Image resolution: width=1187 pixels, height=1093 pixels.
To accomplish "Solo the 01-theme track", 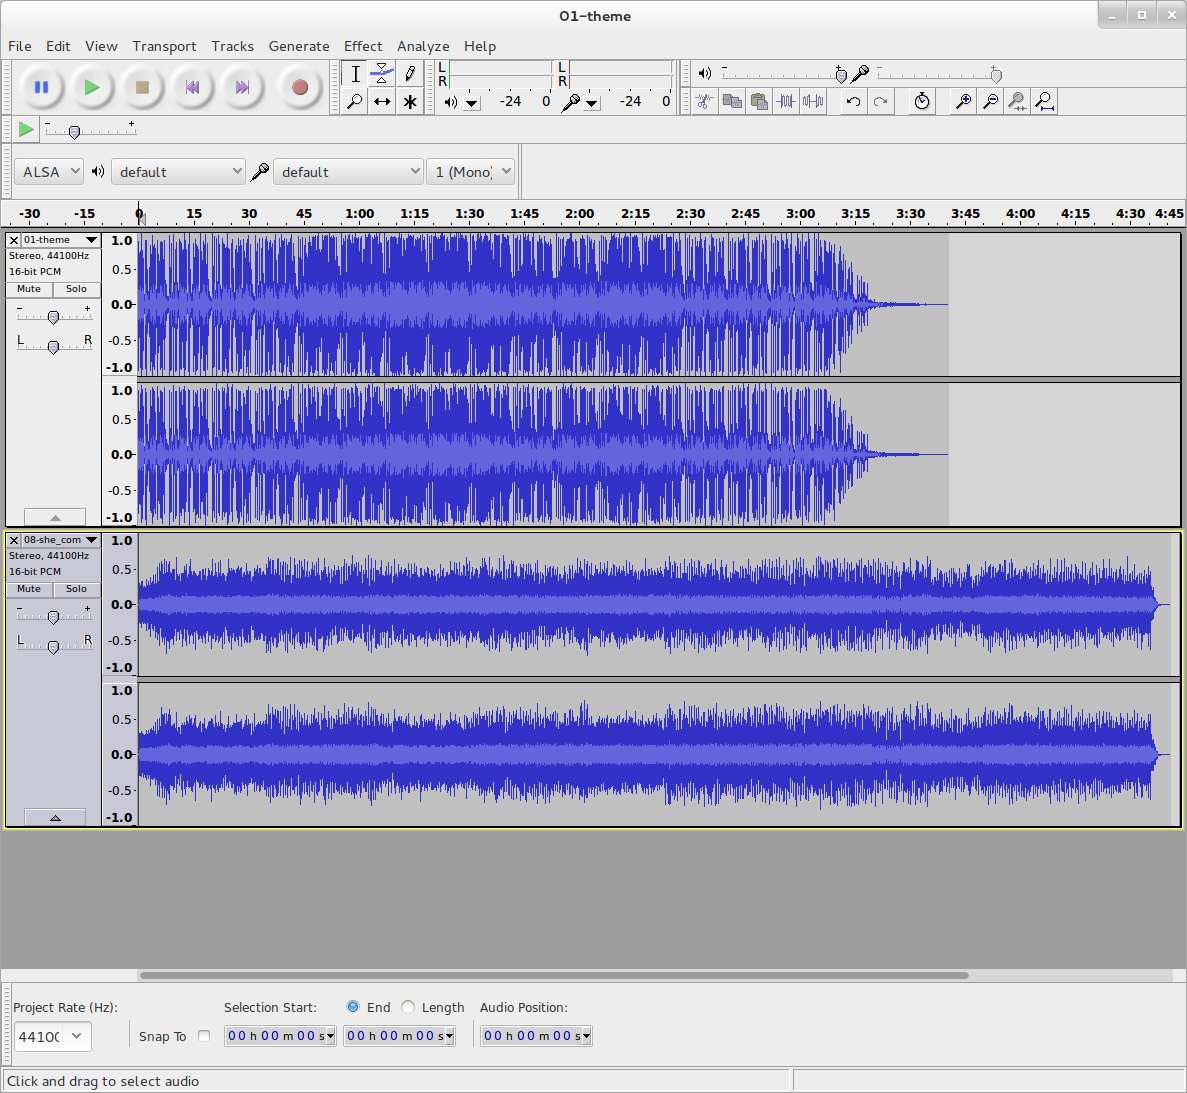I will point(76,289).
